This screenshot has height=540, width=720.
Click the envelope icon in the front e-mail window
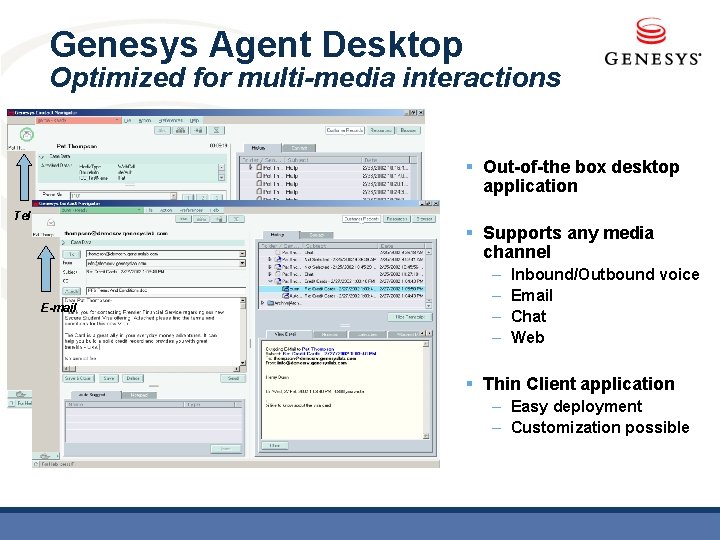[x=51, y=223]
